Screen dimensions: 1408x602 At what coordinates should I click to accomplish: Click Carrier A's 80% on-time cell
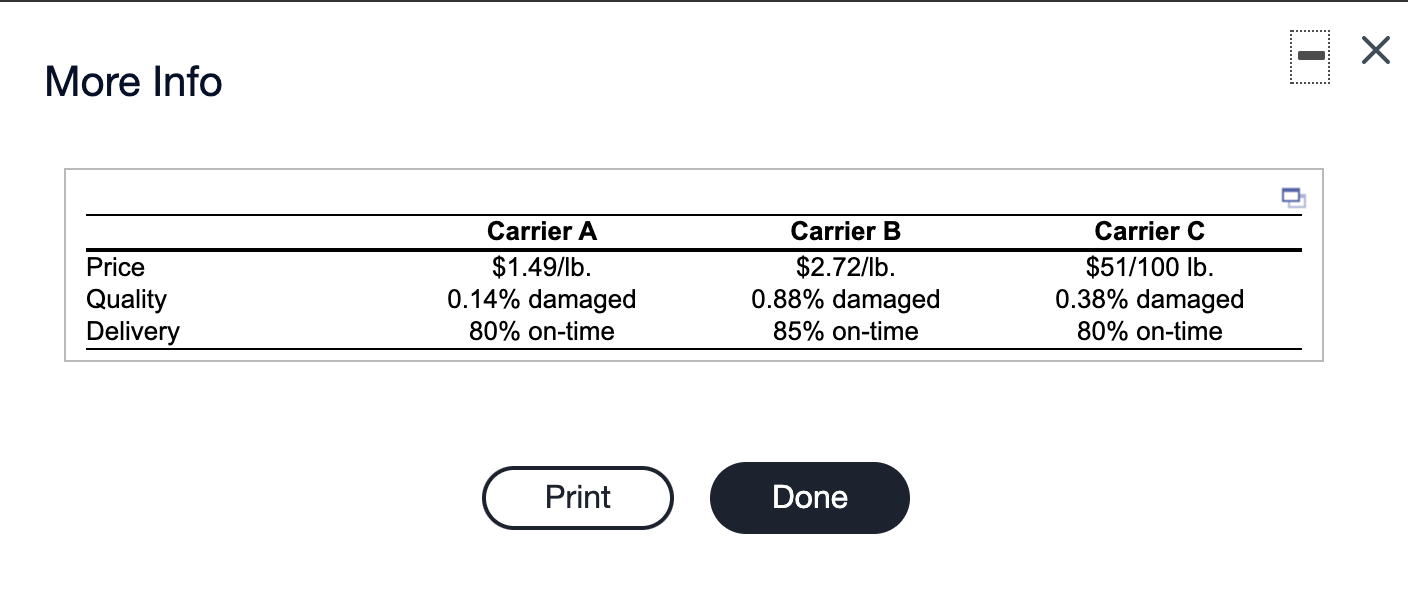pos(542,331)
